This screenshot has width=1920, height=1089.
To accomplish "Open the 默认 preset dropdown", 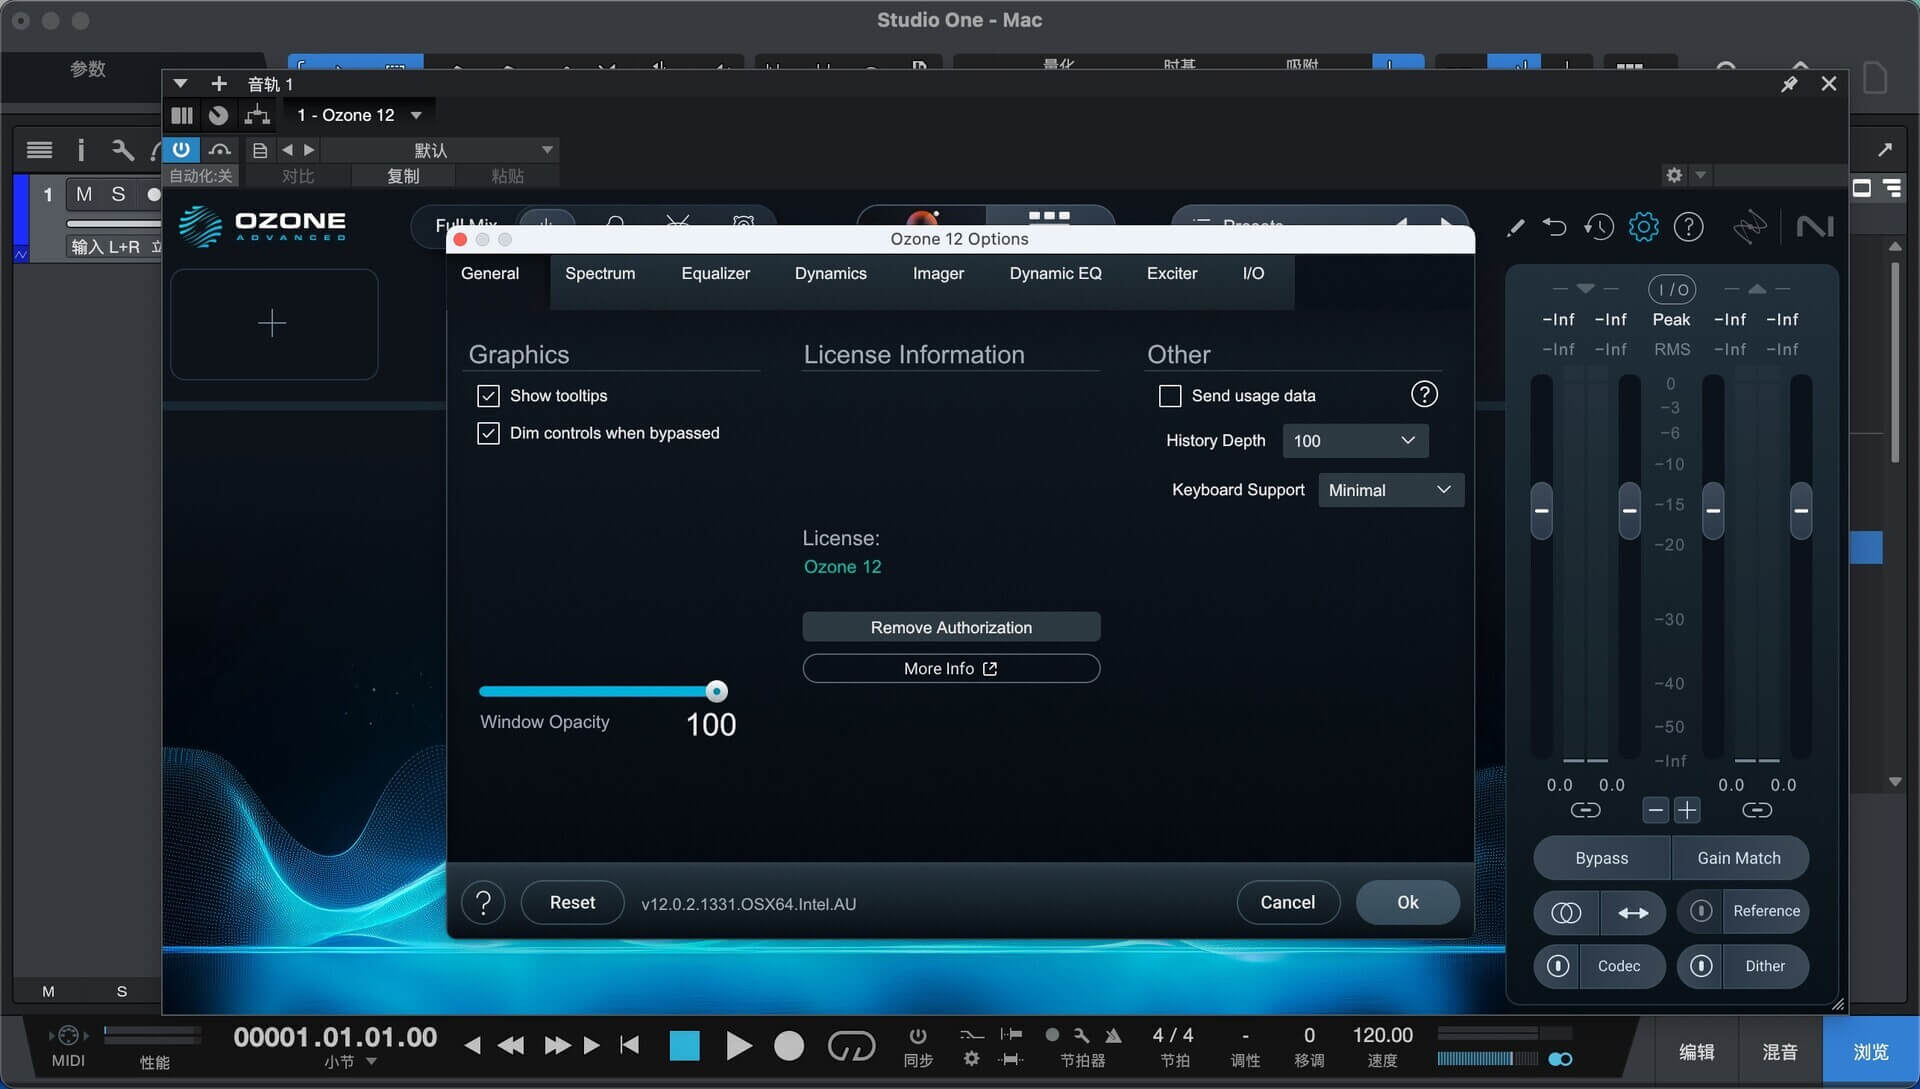I will (x=440, y=150).
